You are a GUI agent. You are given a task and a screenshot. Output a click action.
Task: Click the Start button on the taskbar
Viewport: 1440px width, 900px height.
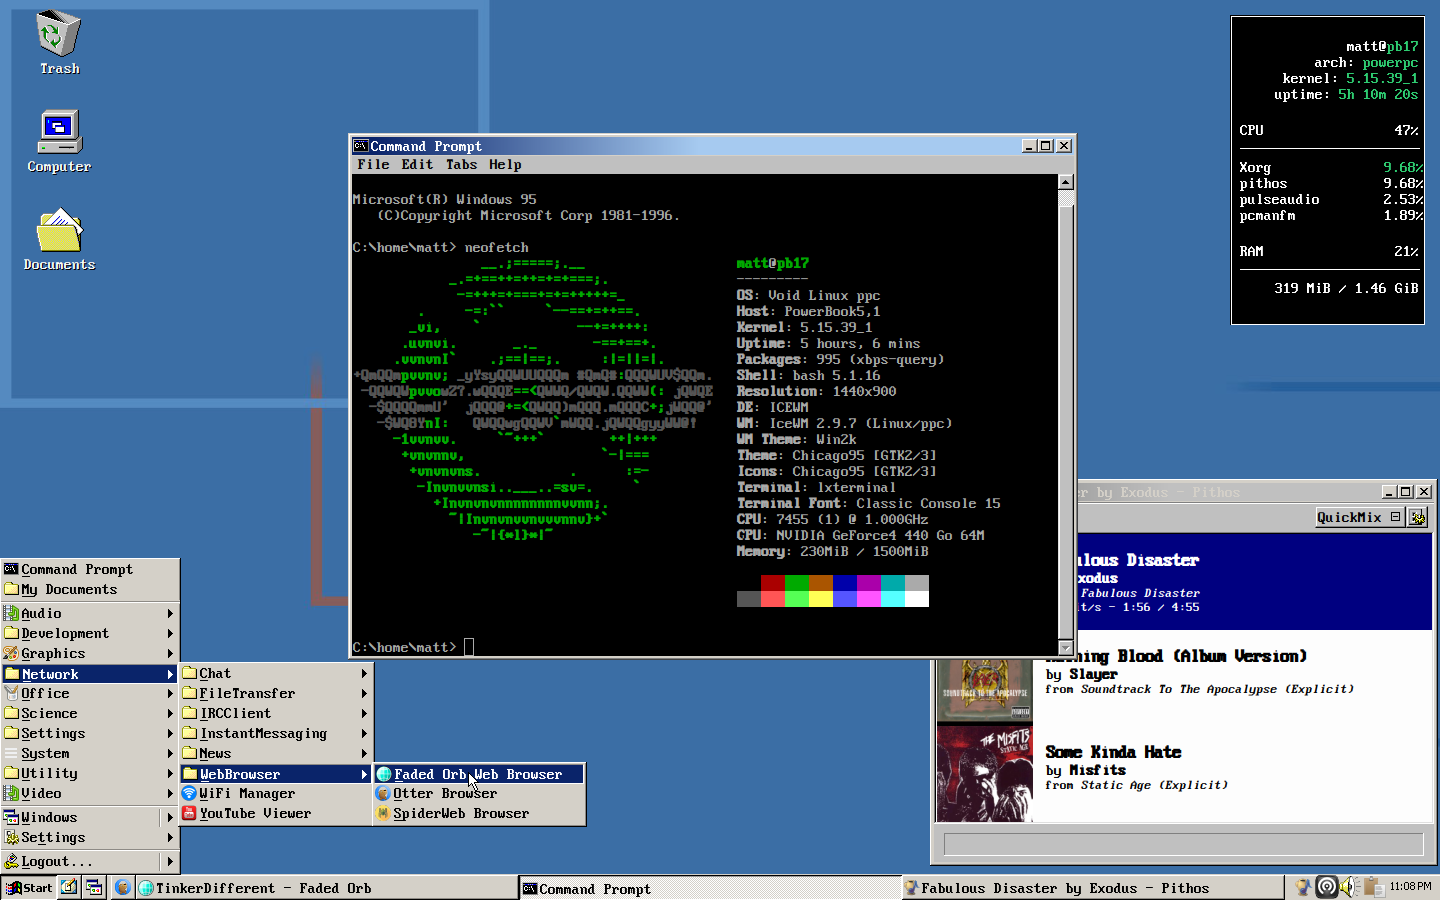29,887
